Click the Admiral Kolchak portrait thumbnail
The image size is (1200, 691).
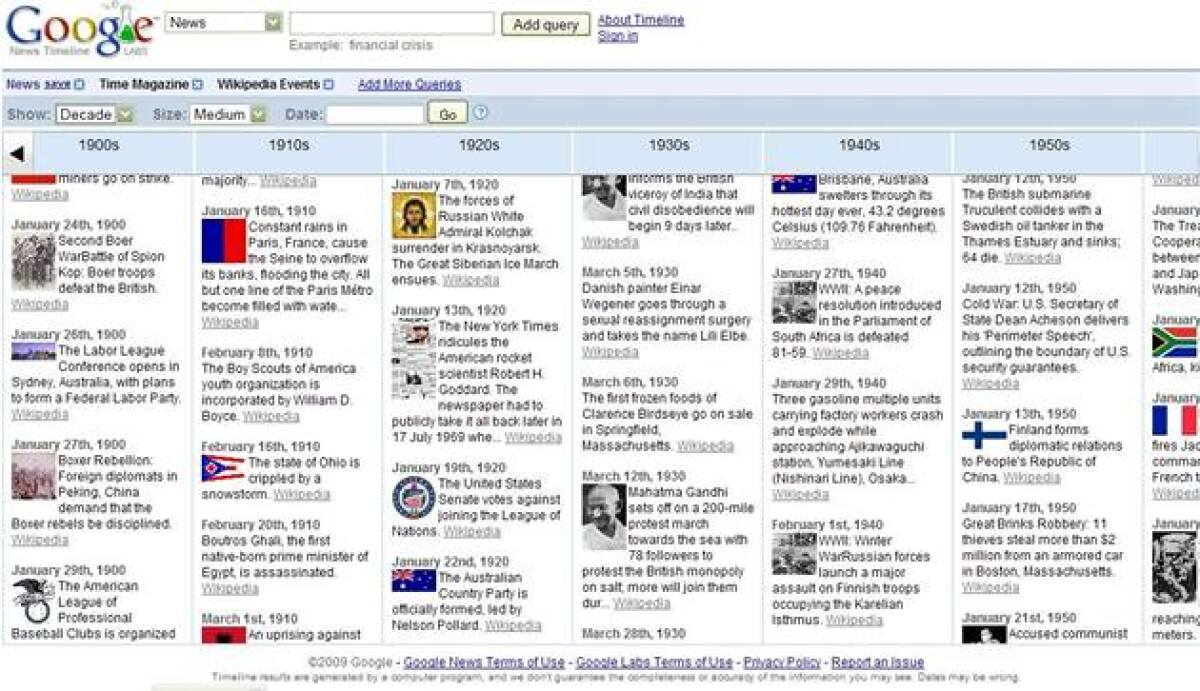(x=413, y=216)
